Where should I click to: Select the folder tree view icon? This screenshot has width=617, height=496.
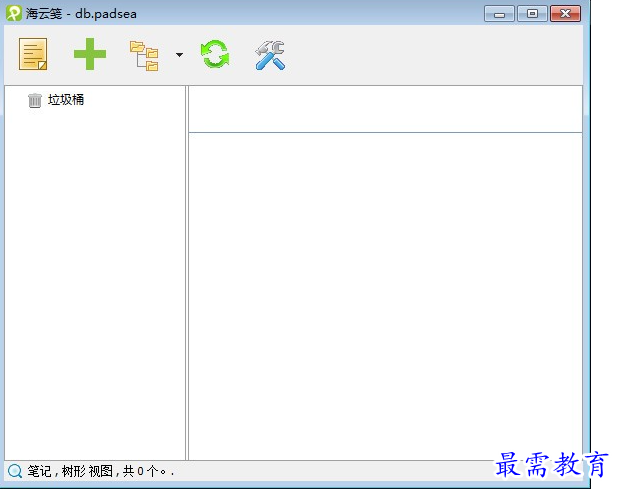pos(144,56)
